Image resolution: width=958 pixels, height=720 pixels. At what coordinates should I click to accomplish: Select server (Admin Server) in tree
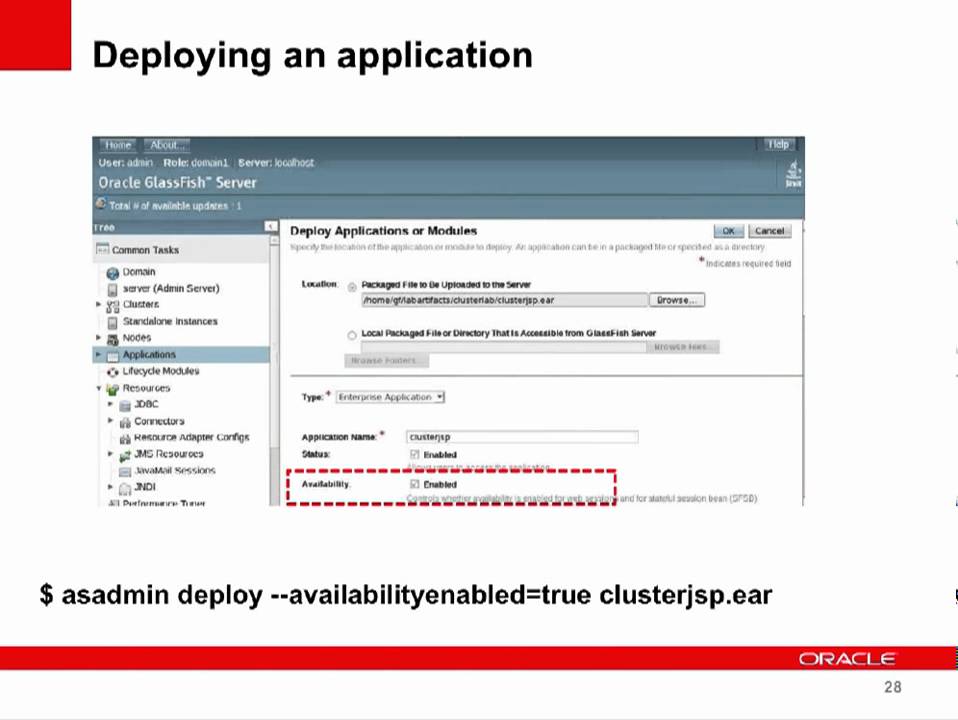(x=171, y=288)
